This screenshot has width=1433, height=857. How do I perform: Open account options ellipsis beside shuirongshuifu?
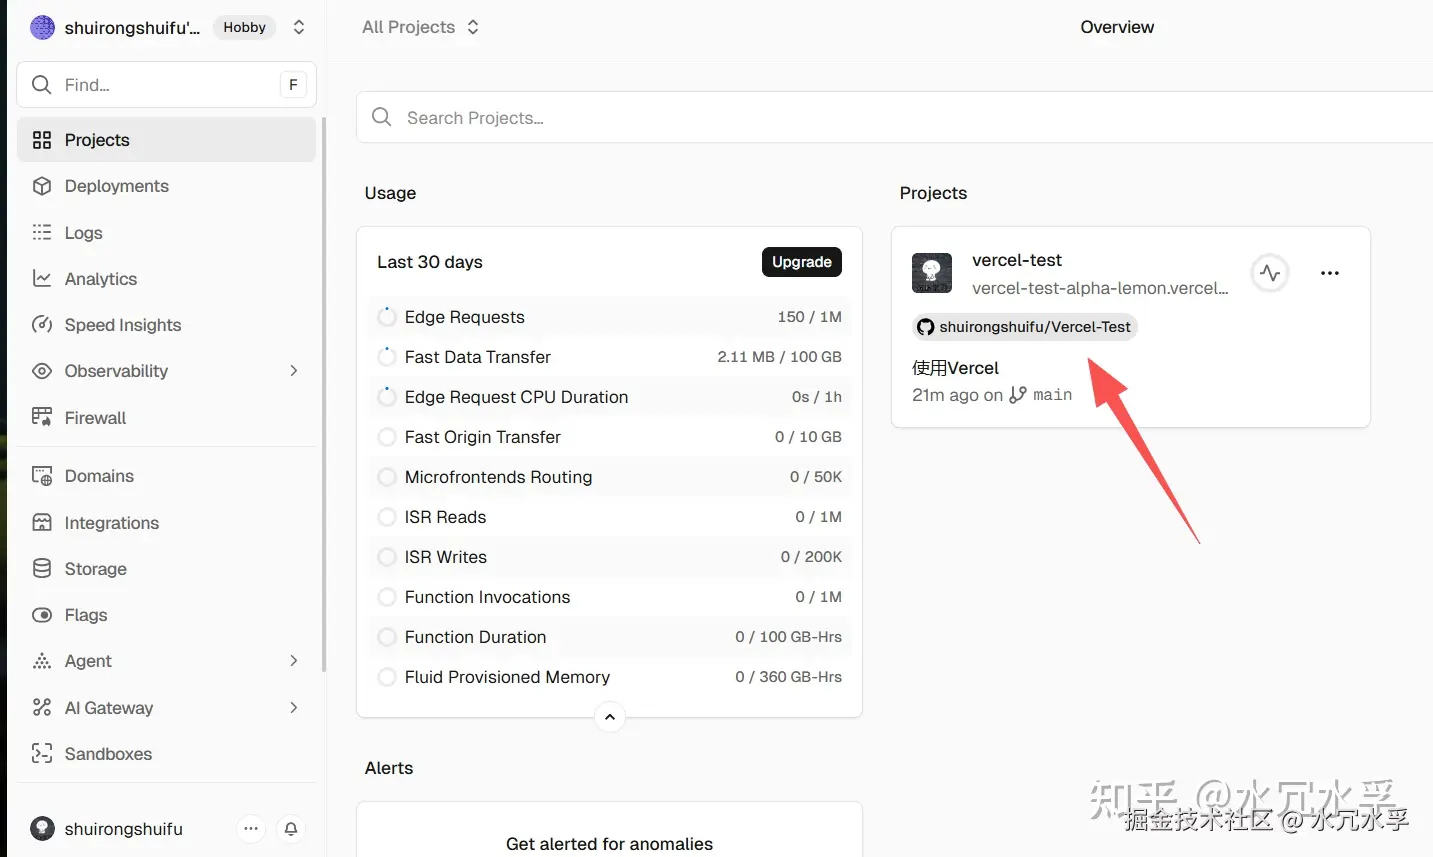(251, 829)
